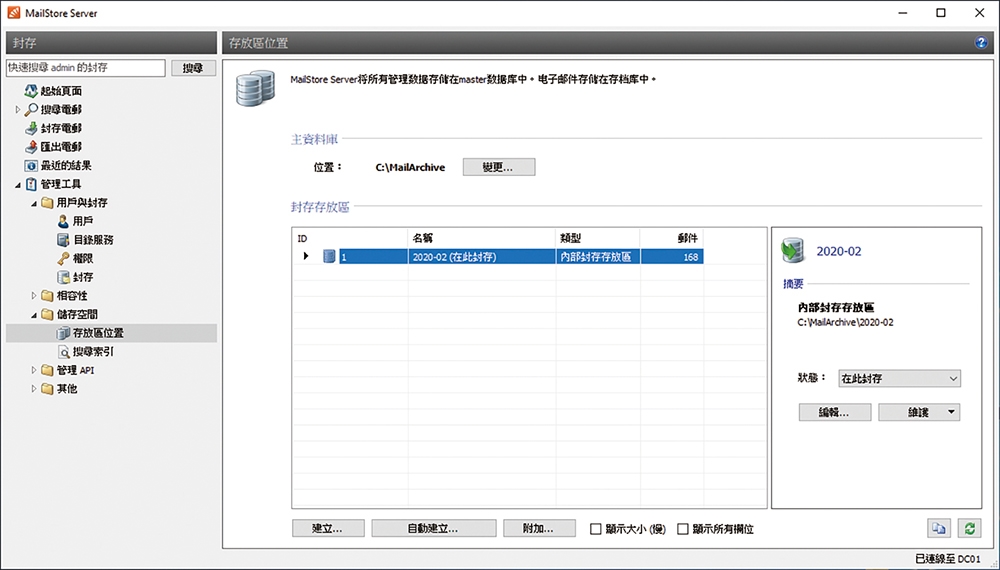
Task: Expand the 相容性 tree node
Action: point(34,296)
